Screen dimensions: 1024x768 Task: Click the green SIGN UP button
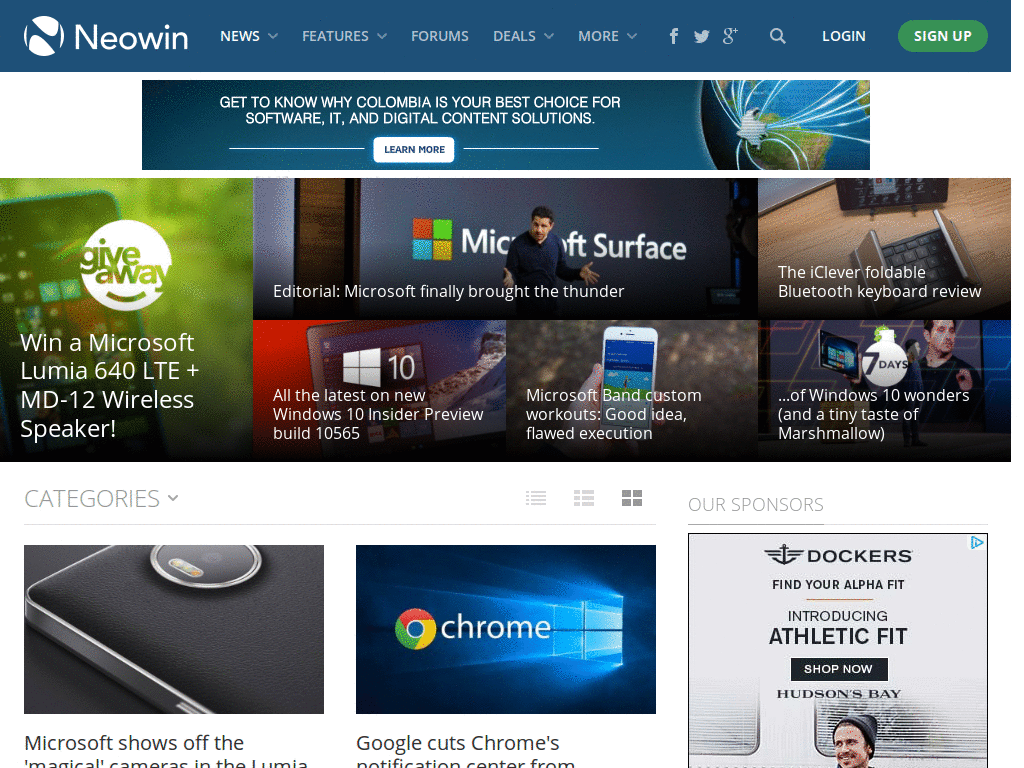(x=942, y=36)
